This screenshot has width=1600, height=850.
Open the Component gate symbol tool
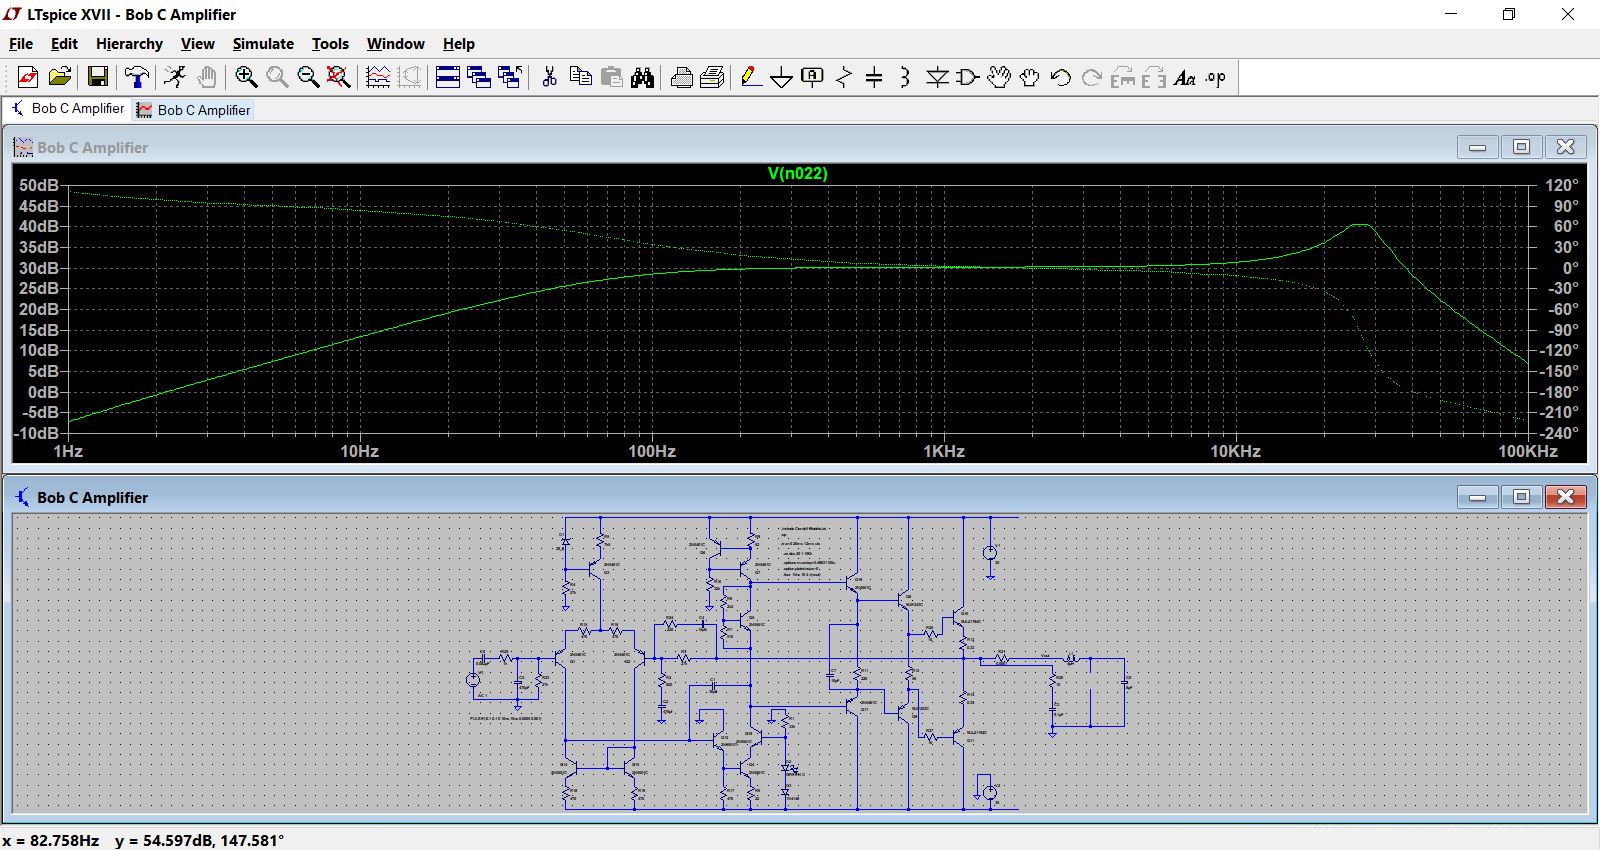point(968,77)
